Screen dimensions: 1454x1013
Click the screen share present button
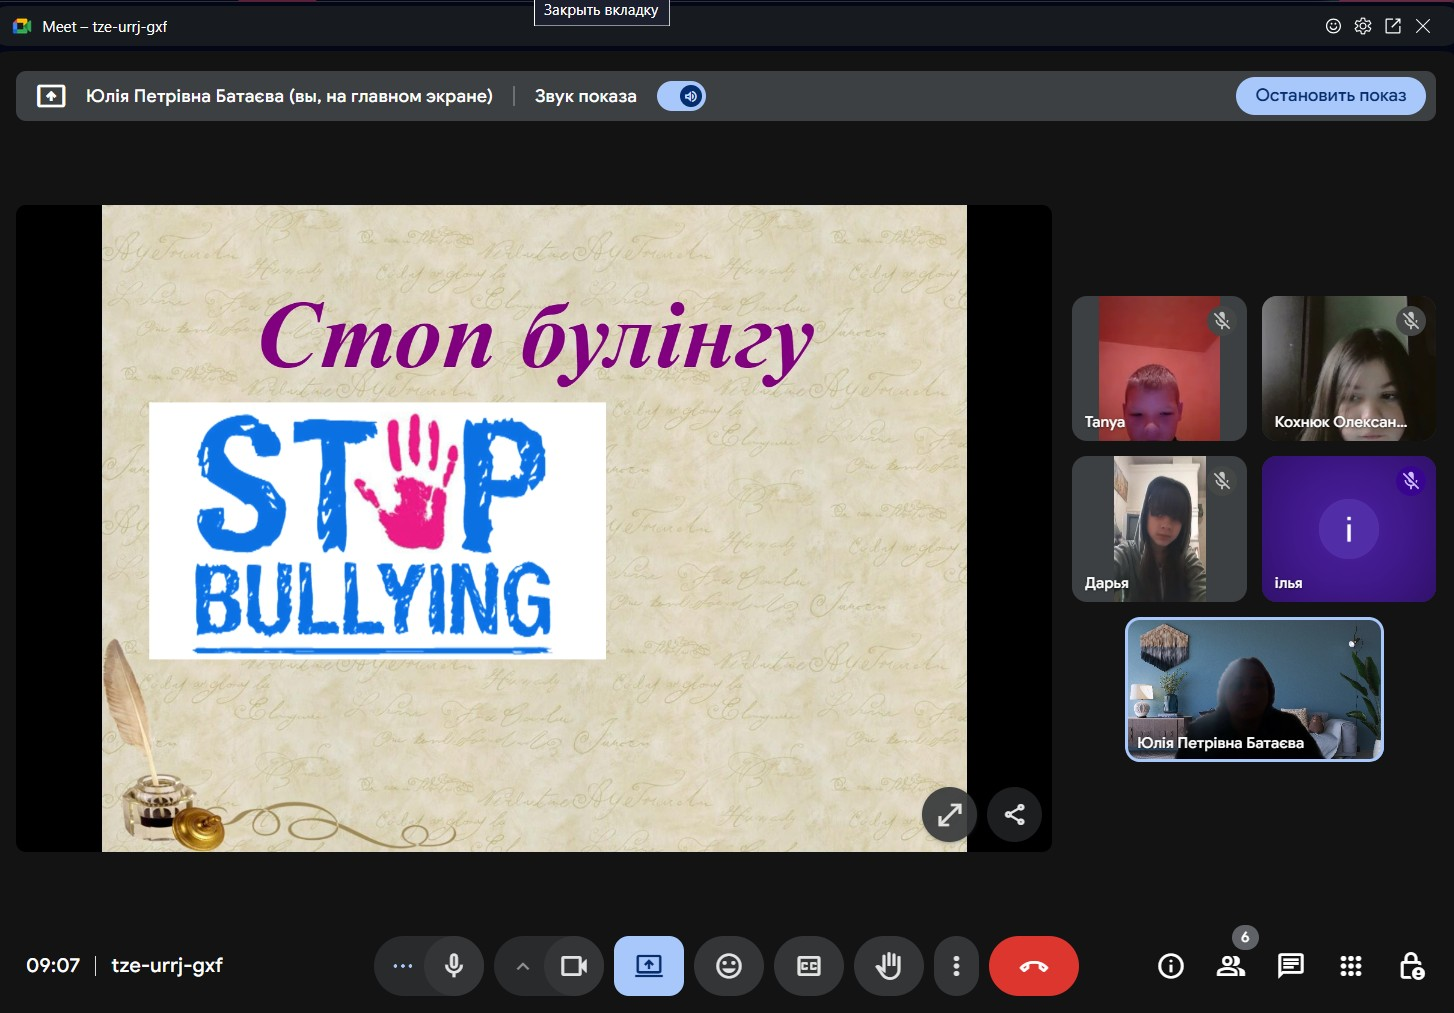649,966
